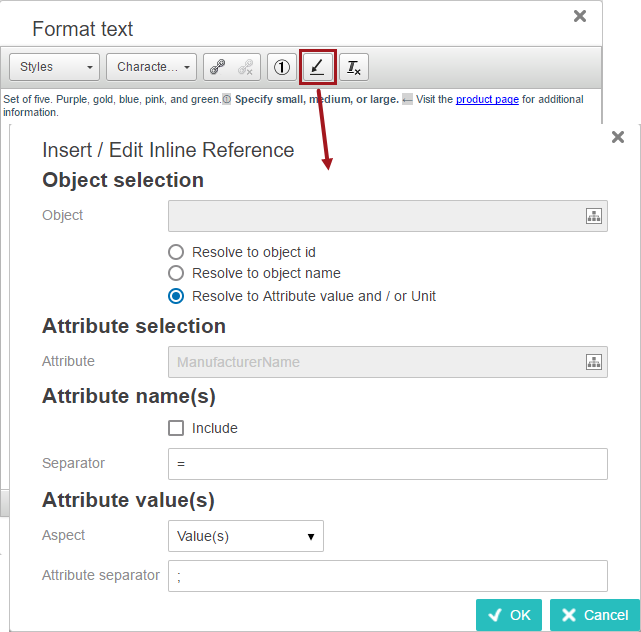Click the inline reference toolbar icon
Screen dimensions: 641x632
tap(317, 67)
